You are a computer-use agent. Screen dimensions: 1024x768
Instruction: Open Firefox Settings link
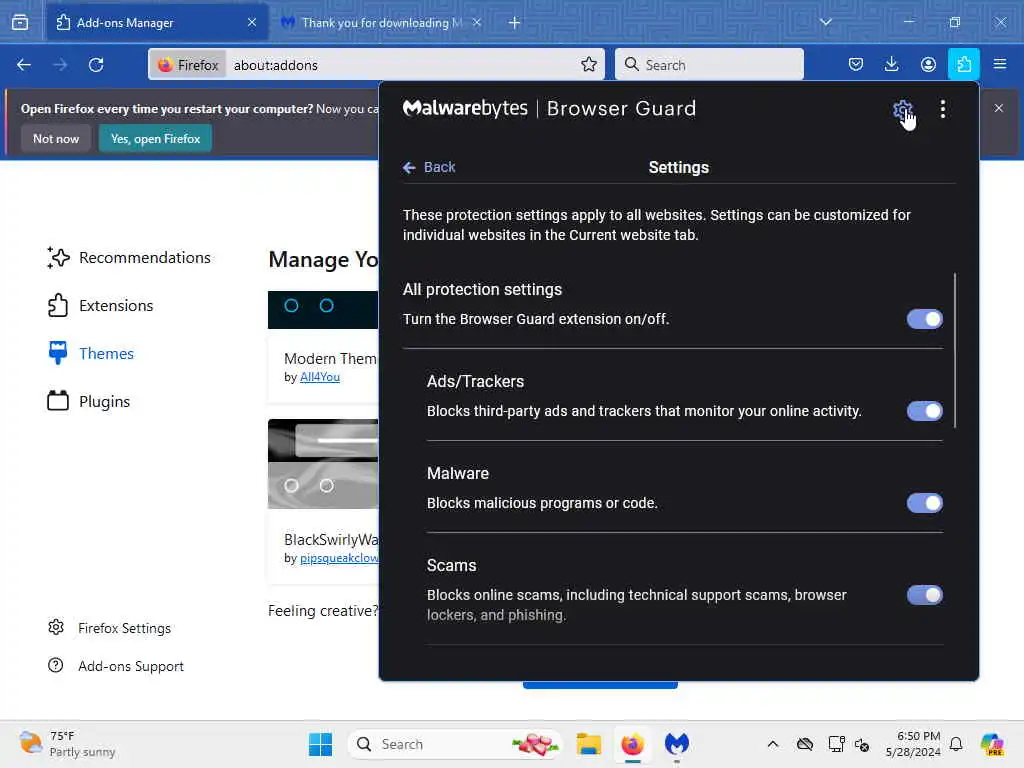coord(109,628)
